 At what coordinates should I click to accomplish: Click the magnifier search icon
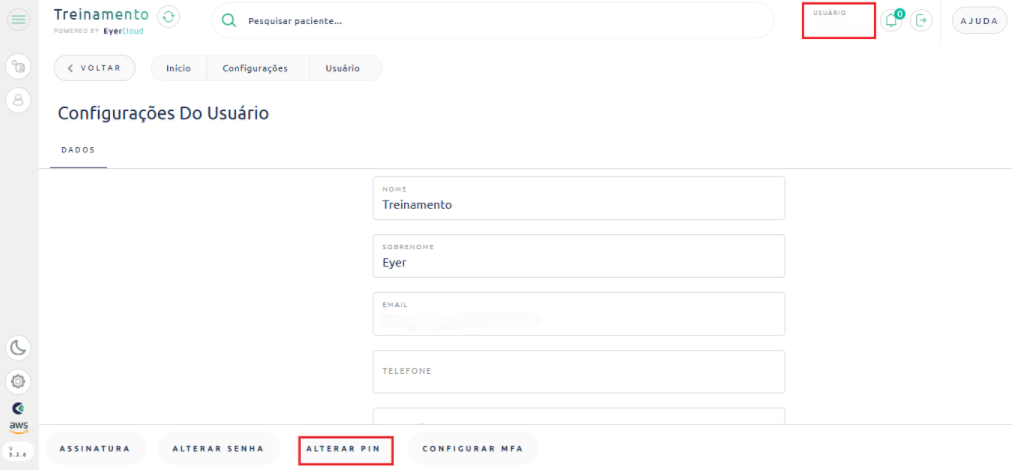[x=228, y=21]
